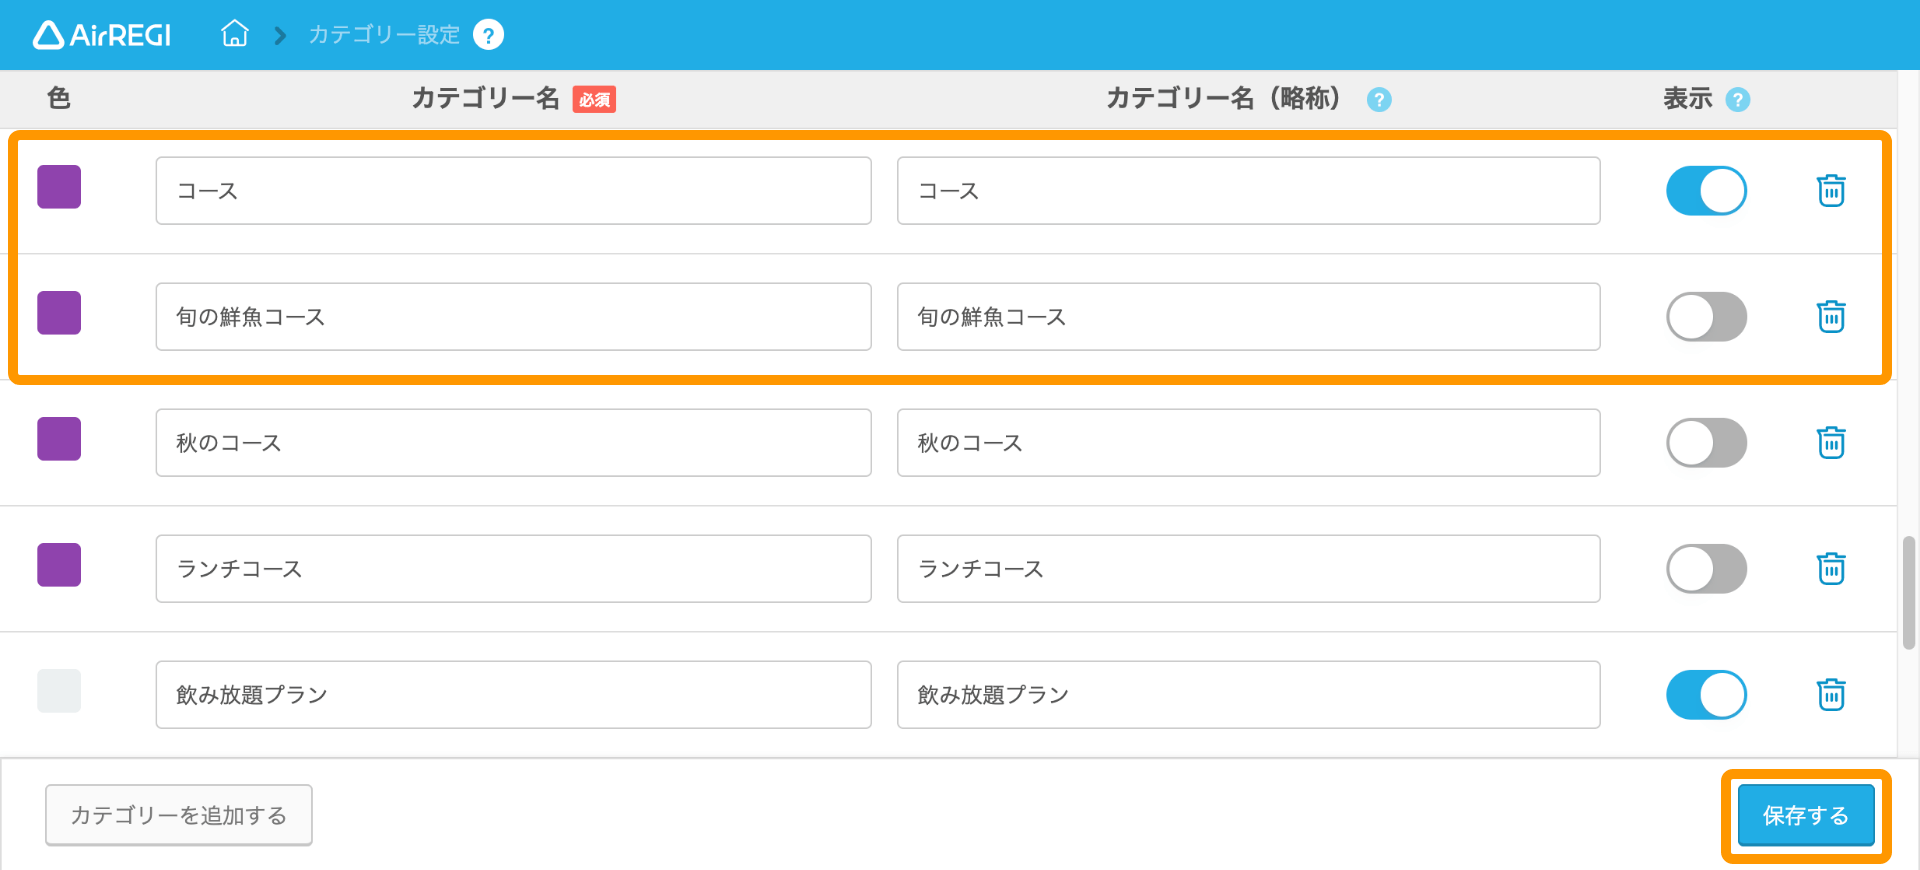The image size is (1920, 870).
Task: Edit 旬の鮮魚コース abbreviated name field
Action: click(1248, 317)
